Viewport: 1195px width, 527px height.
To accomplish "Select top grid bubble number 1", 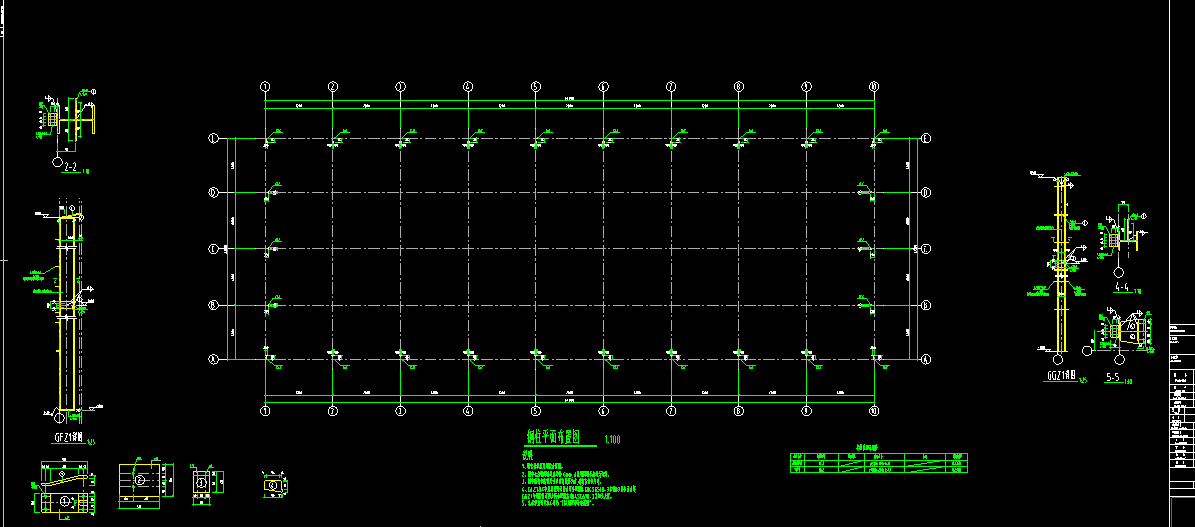I will pyautogui.click(x=266, y=87).
